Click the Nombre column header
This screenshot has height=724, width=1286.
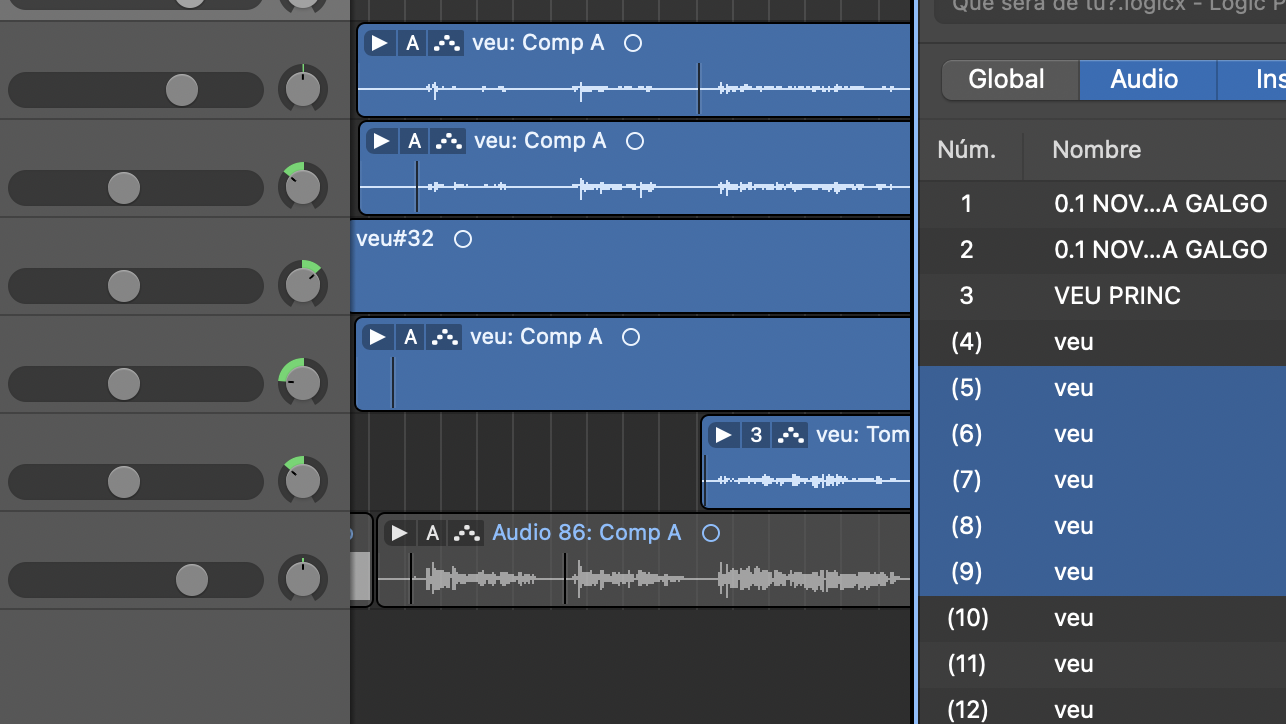[x=1096, y=150]
